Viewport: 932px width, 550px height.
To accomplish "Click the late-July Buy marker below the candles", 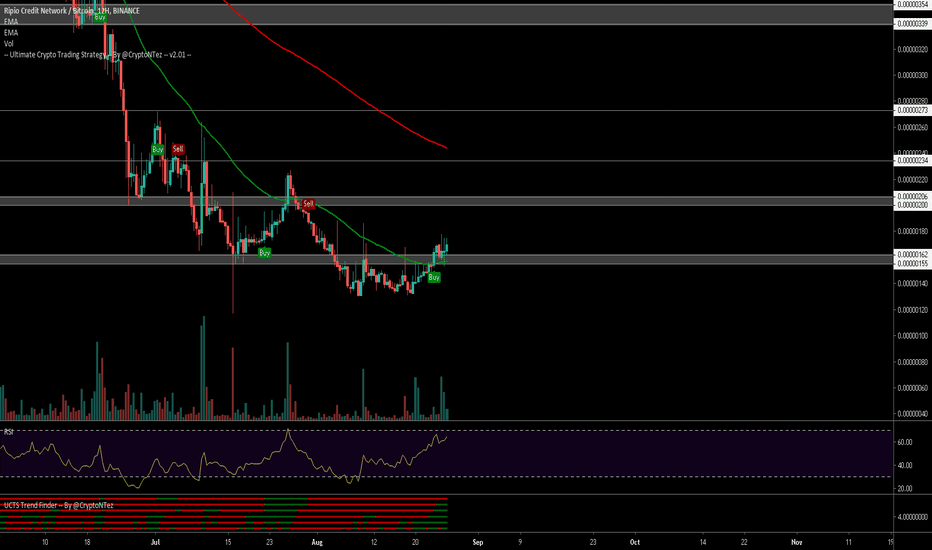I will (x=265, y=253).
